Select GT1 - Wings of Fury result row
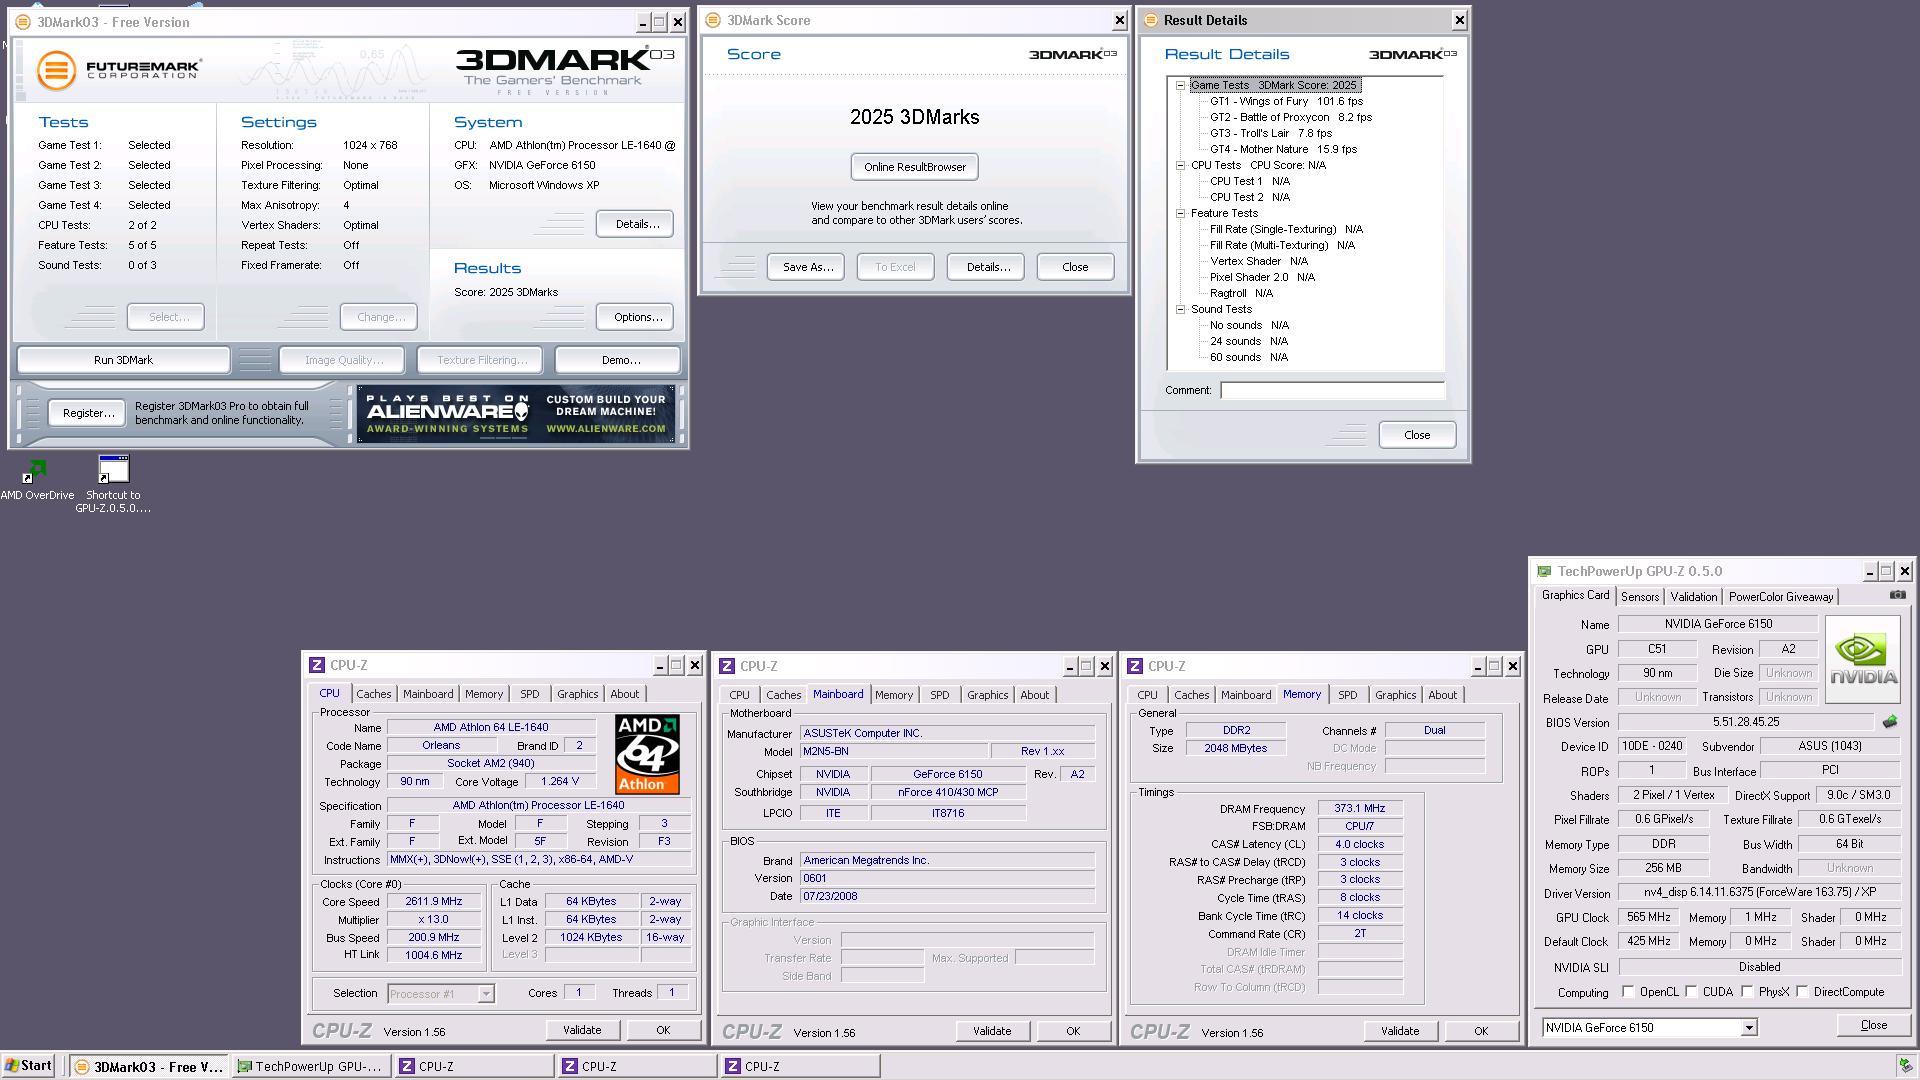This screenshot has height=1080, width=1920. click(1286, 101)
